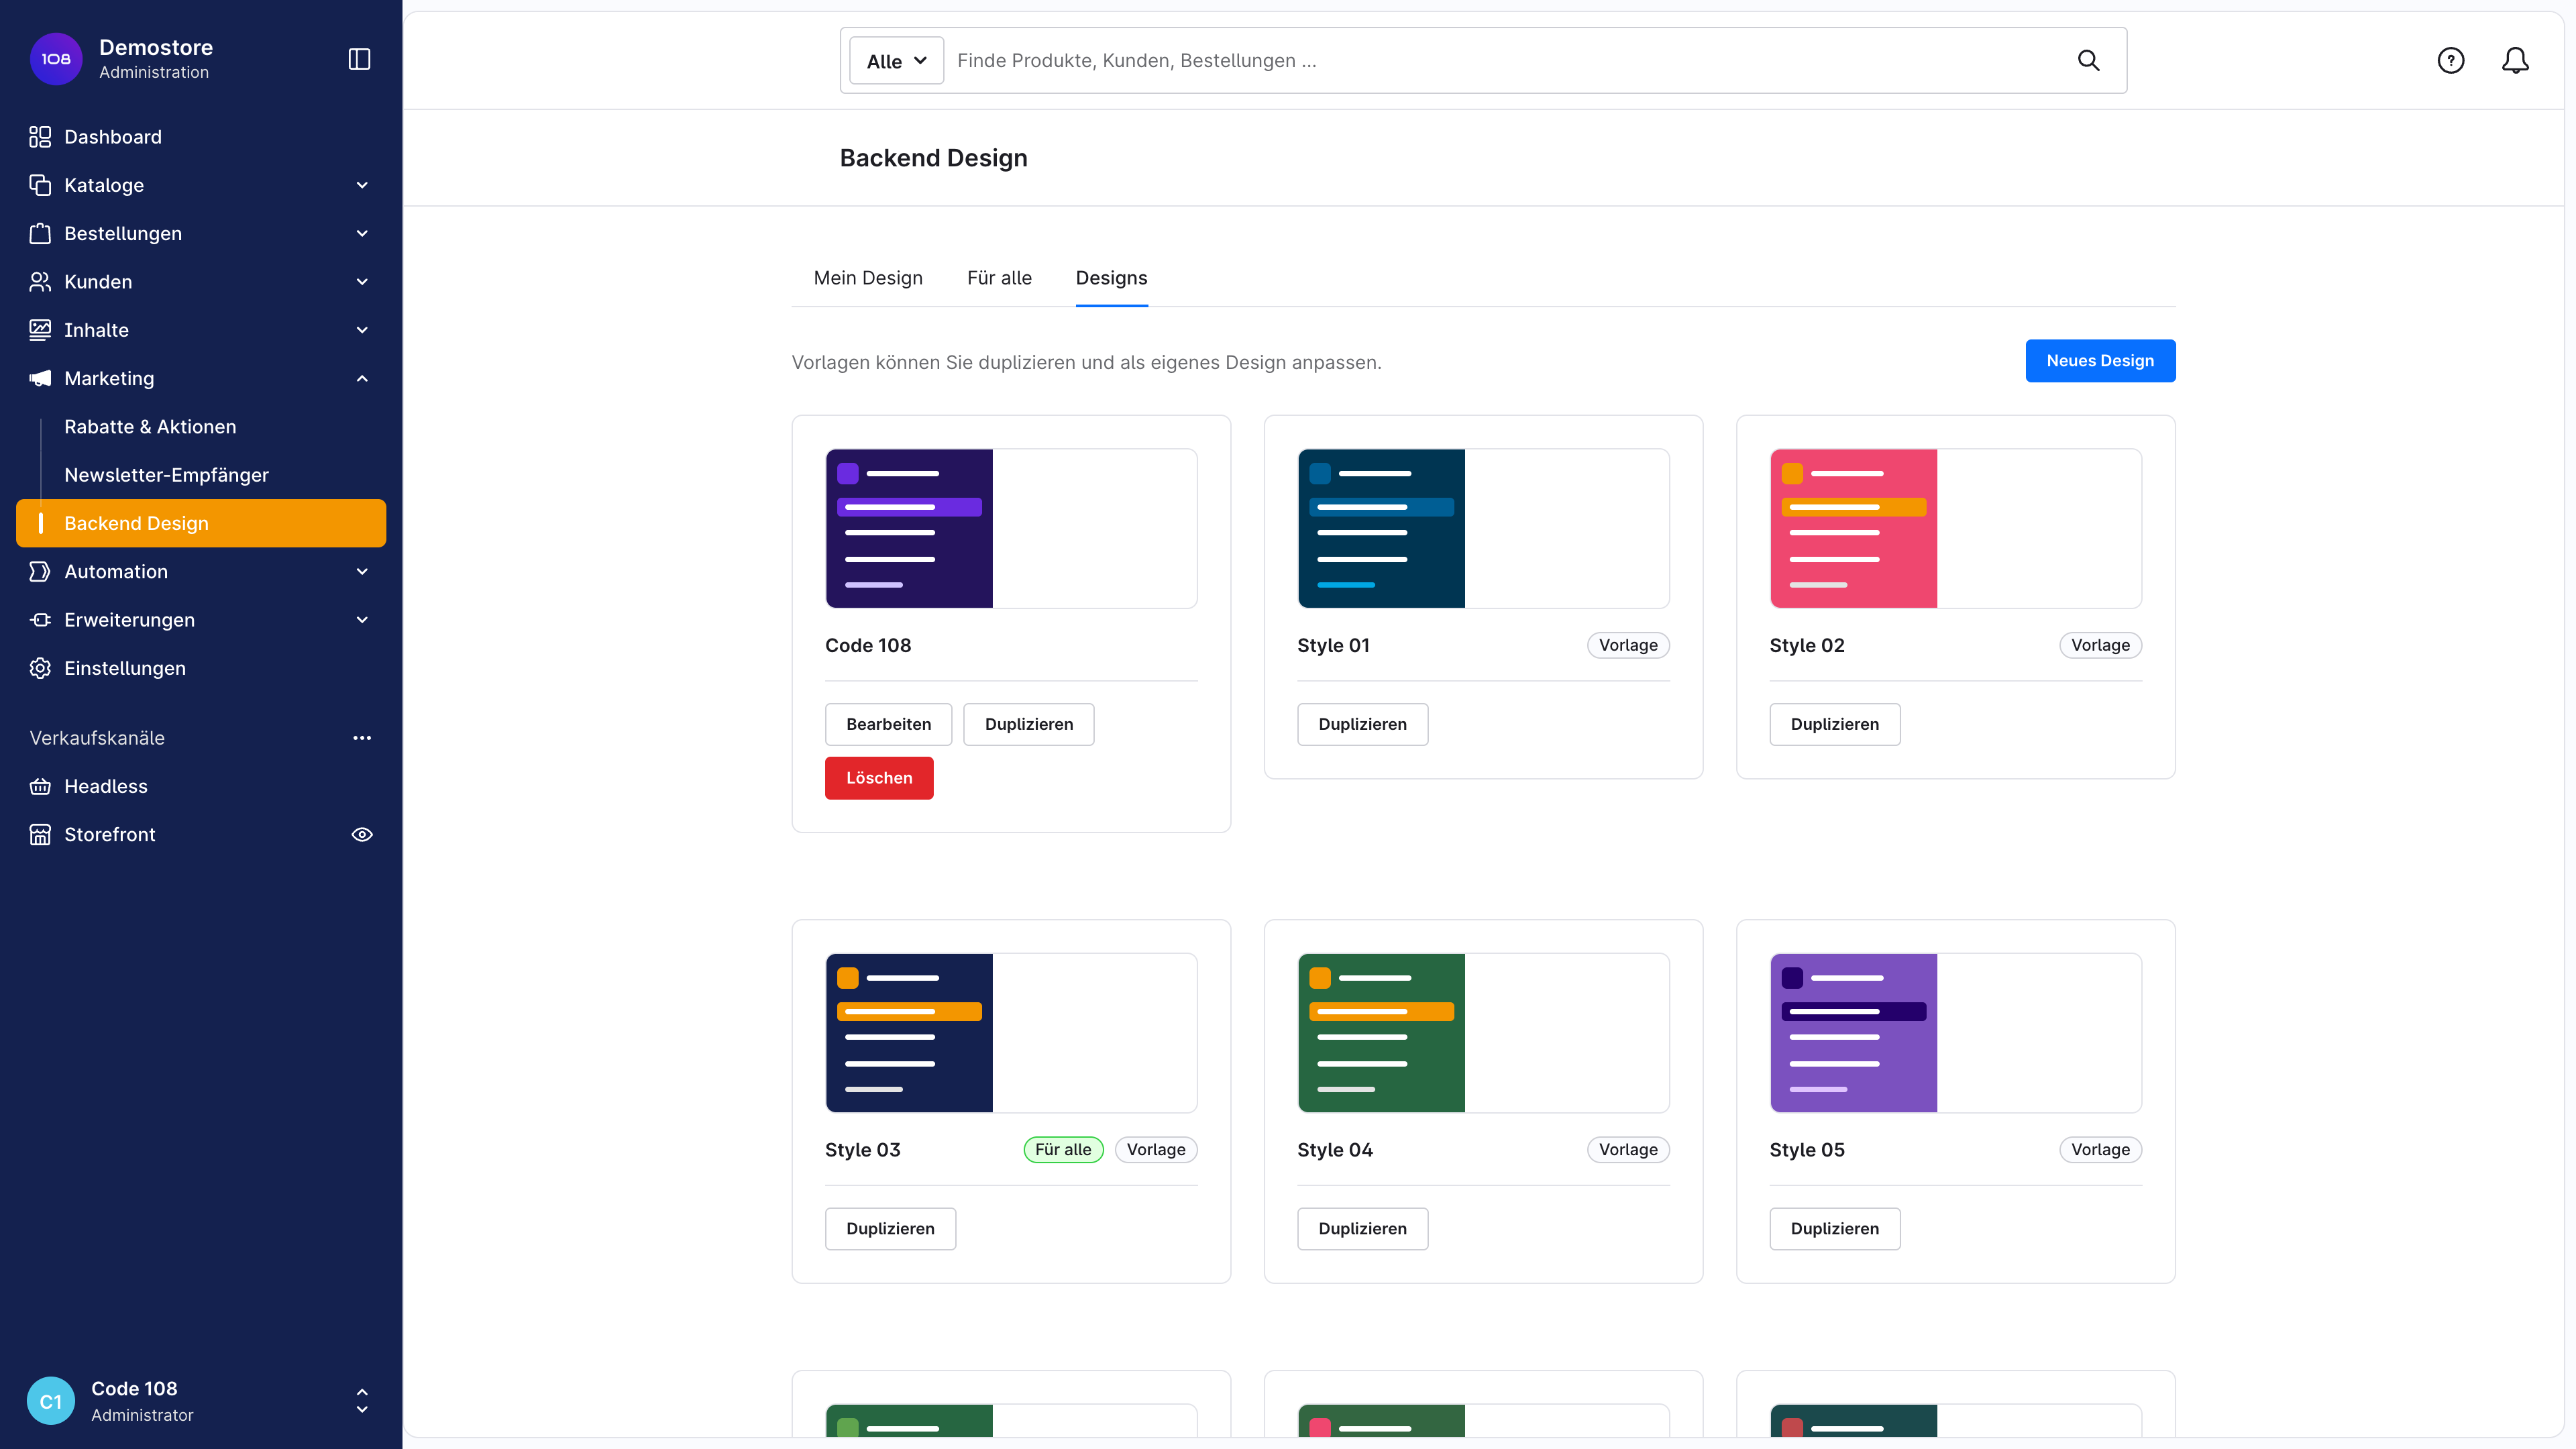This screenshot has height=1449, width=2576.
Task: Open Rabatte & Aktionen menu entry
Action: tap(201, 427)
